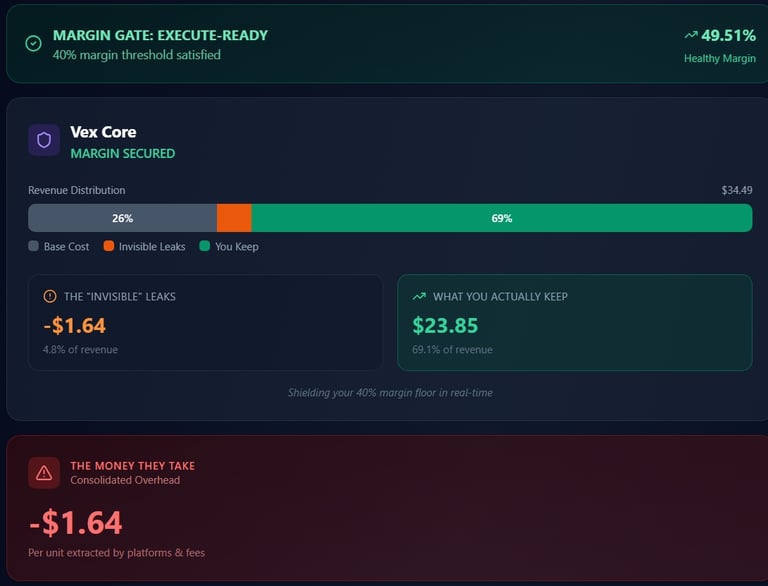Click the green checkmark circle icon
The height and width of the screenshot is (586, 768).
pos(33,44)
